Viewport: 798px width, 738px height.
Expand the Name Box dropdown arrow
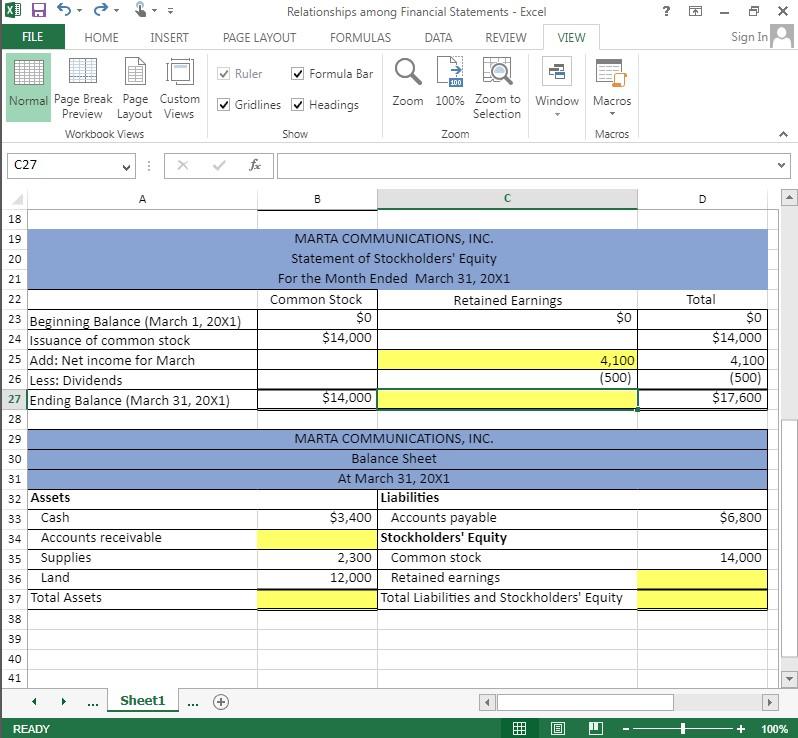click(127, 166)
